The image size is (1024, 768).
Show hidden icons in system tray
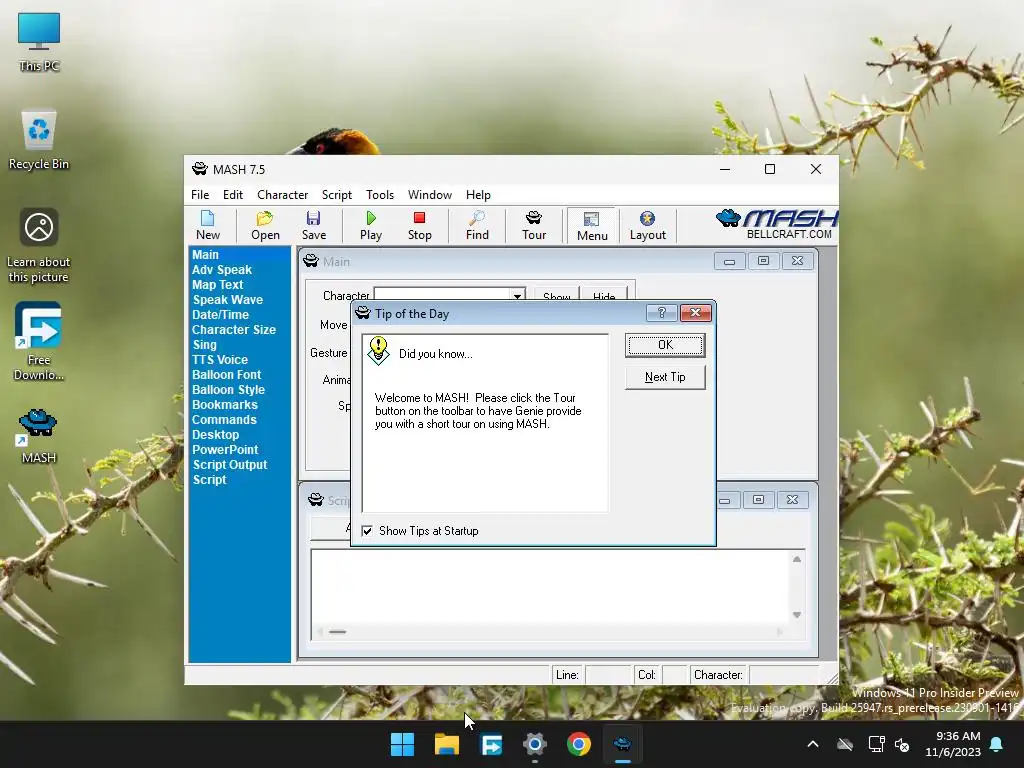[x=812, y=744]
